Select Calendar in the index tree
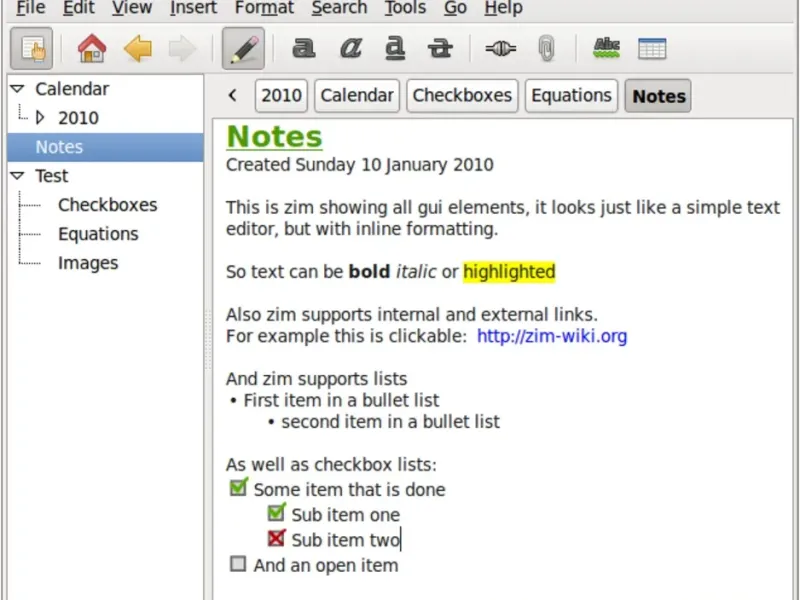This screenshot has width=800, height=600. [x=72, y=89]
